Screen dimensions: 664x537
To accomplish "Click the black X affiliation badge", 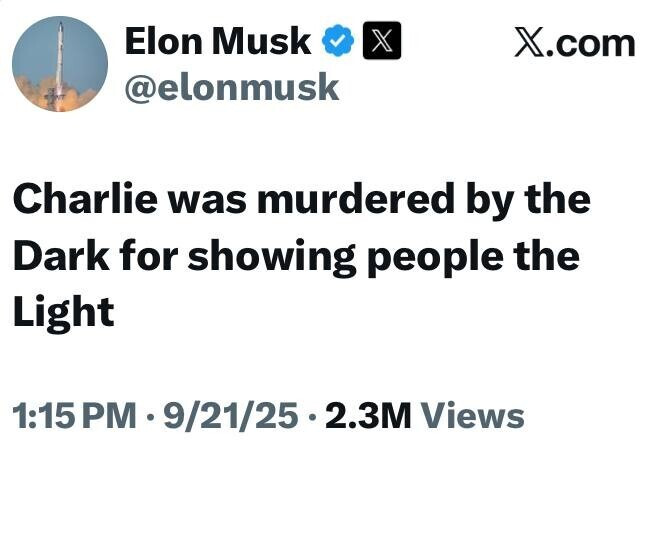I will 381,42.
